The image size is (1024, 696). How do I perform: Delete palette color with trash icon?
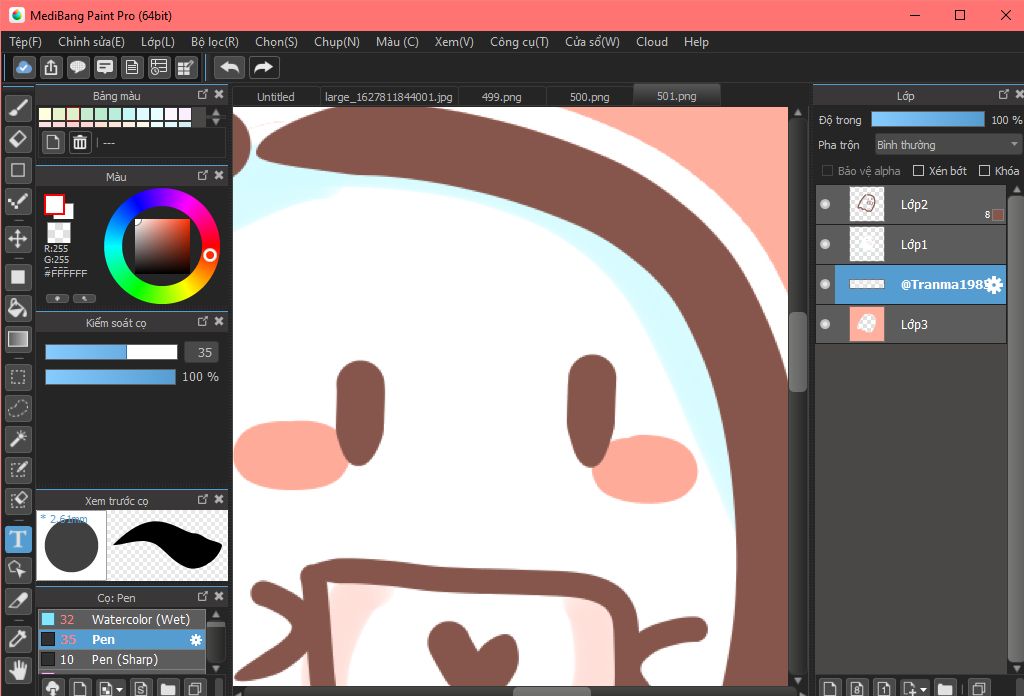coord(80,142)
